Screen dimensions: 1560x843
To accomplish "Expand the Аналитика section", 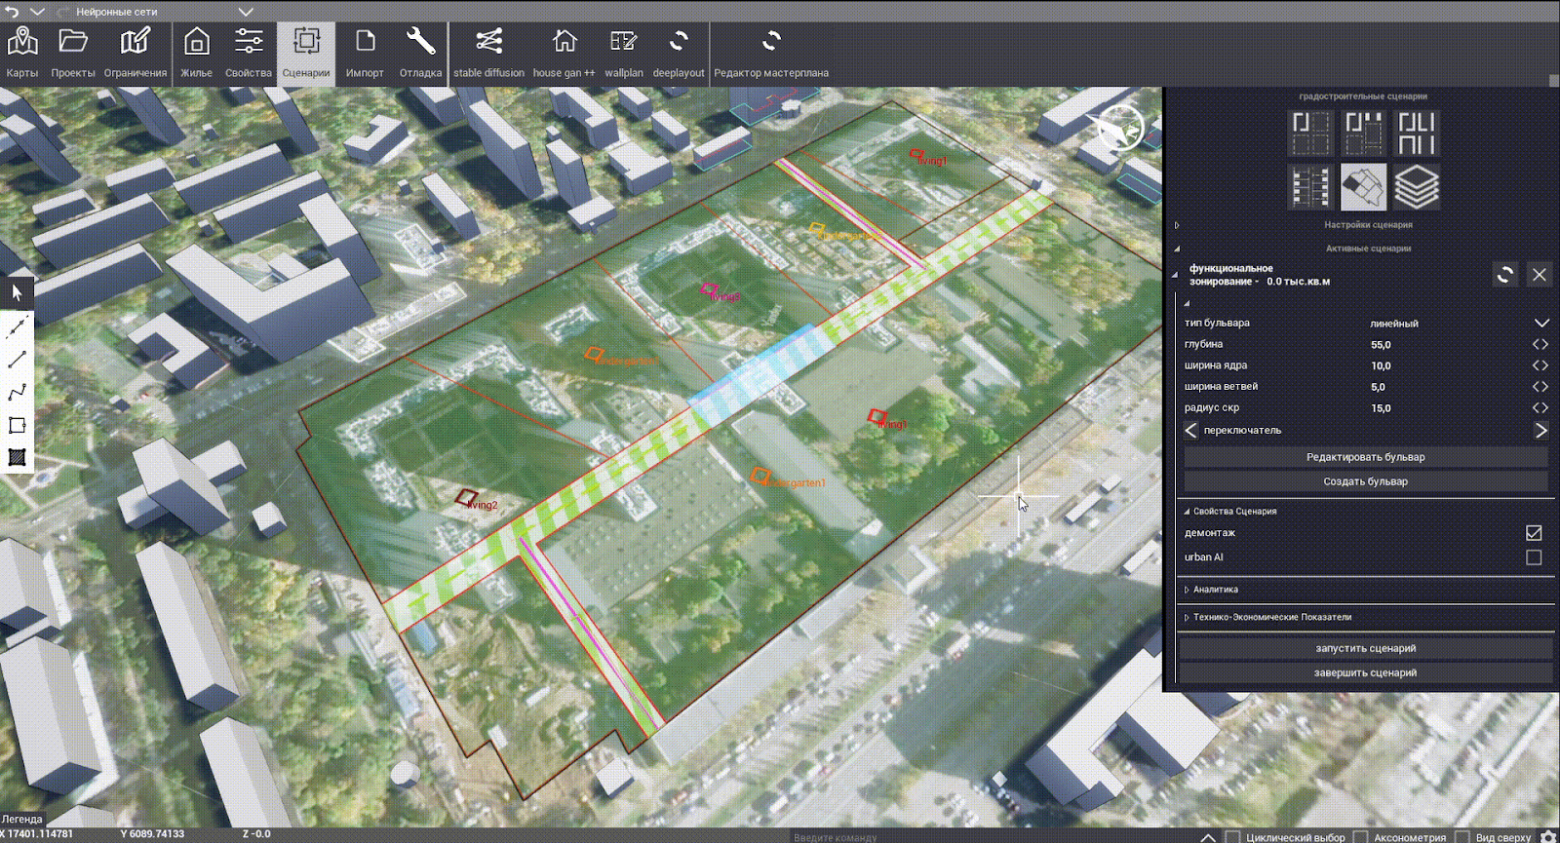I will click(x=1215, y=590).
